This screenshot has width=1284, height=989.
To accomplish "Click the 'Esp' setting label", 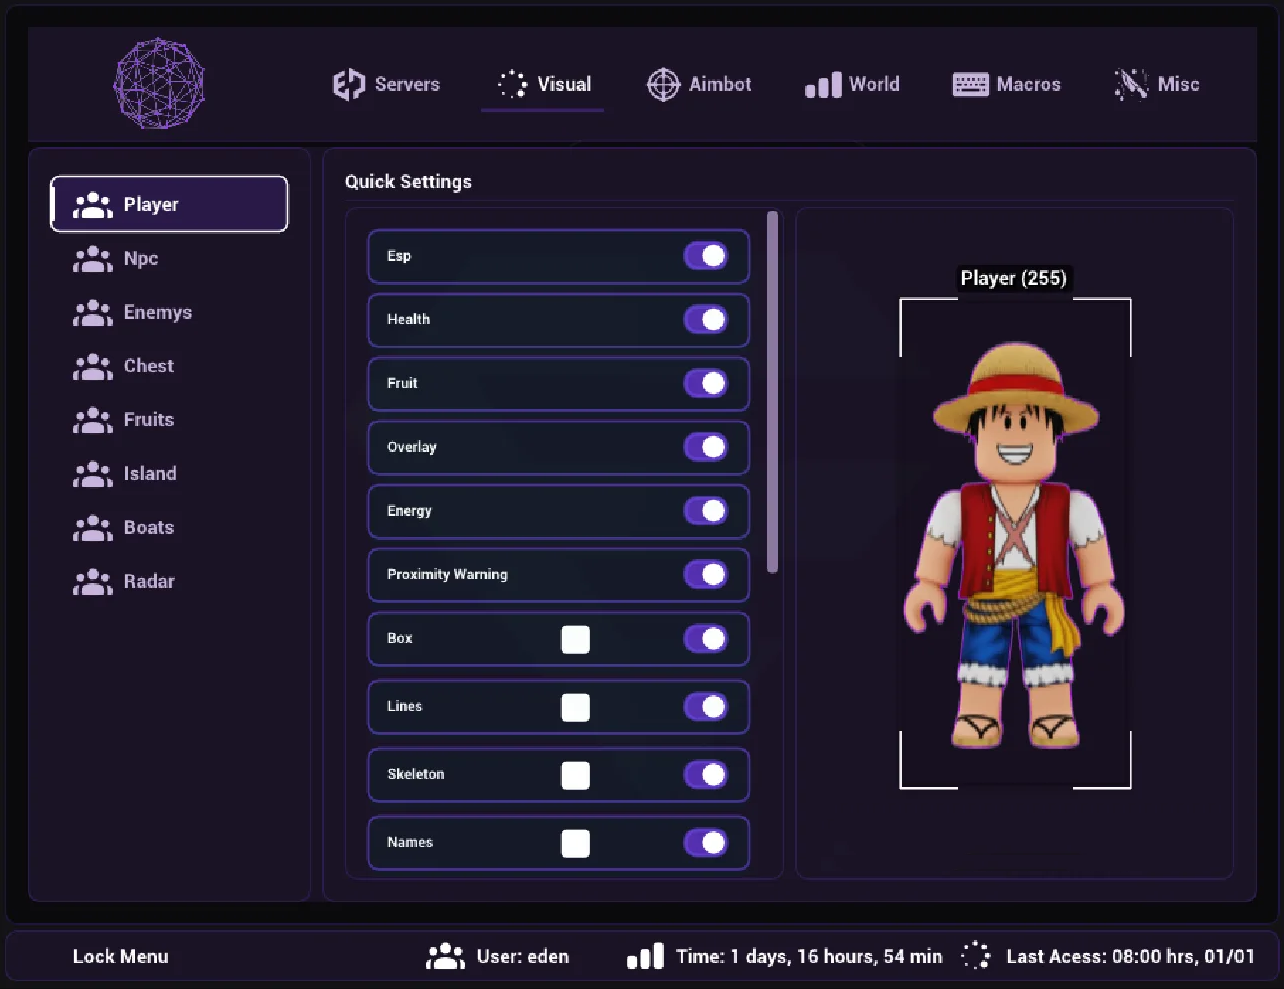I will click(x=399, y=257).
